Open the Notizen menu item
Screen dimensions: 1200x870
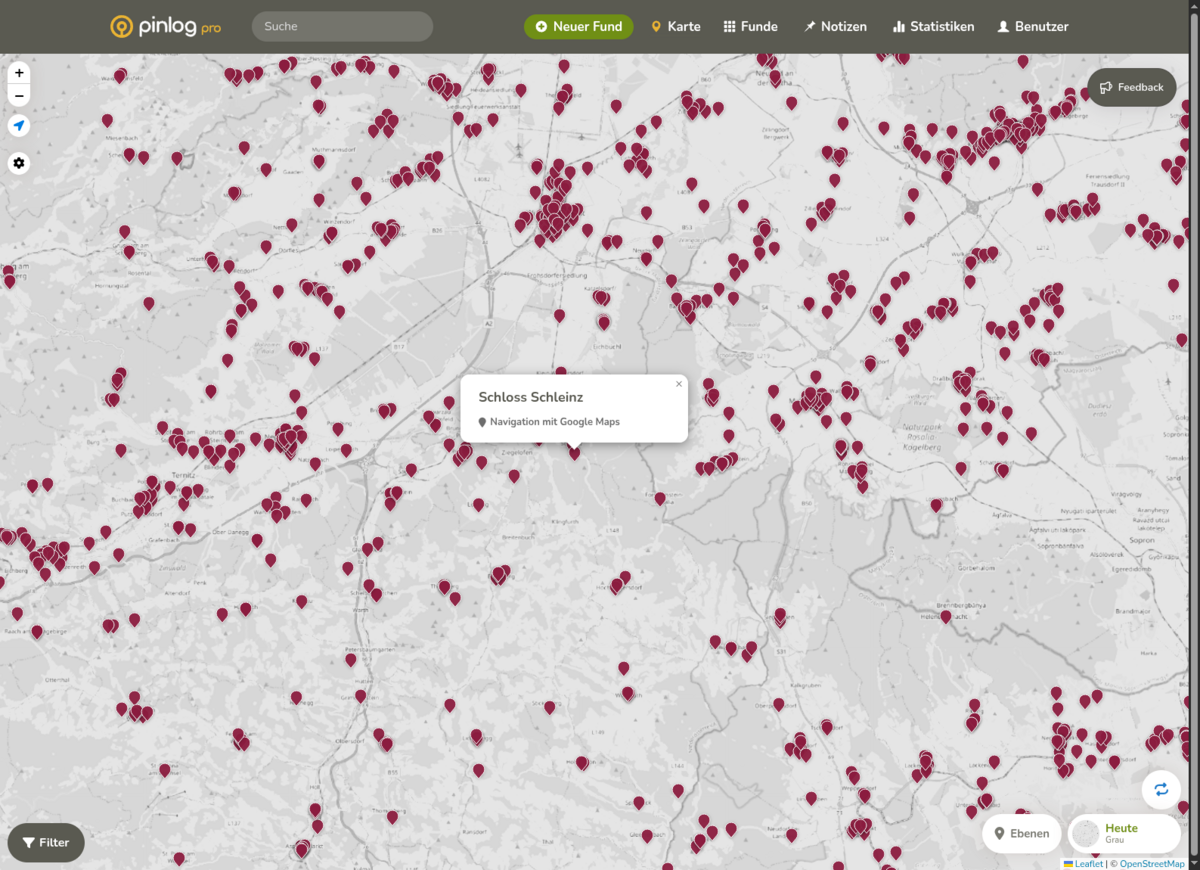pyautogui.click(x=836, y=27)
